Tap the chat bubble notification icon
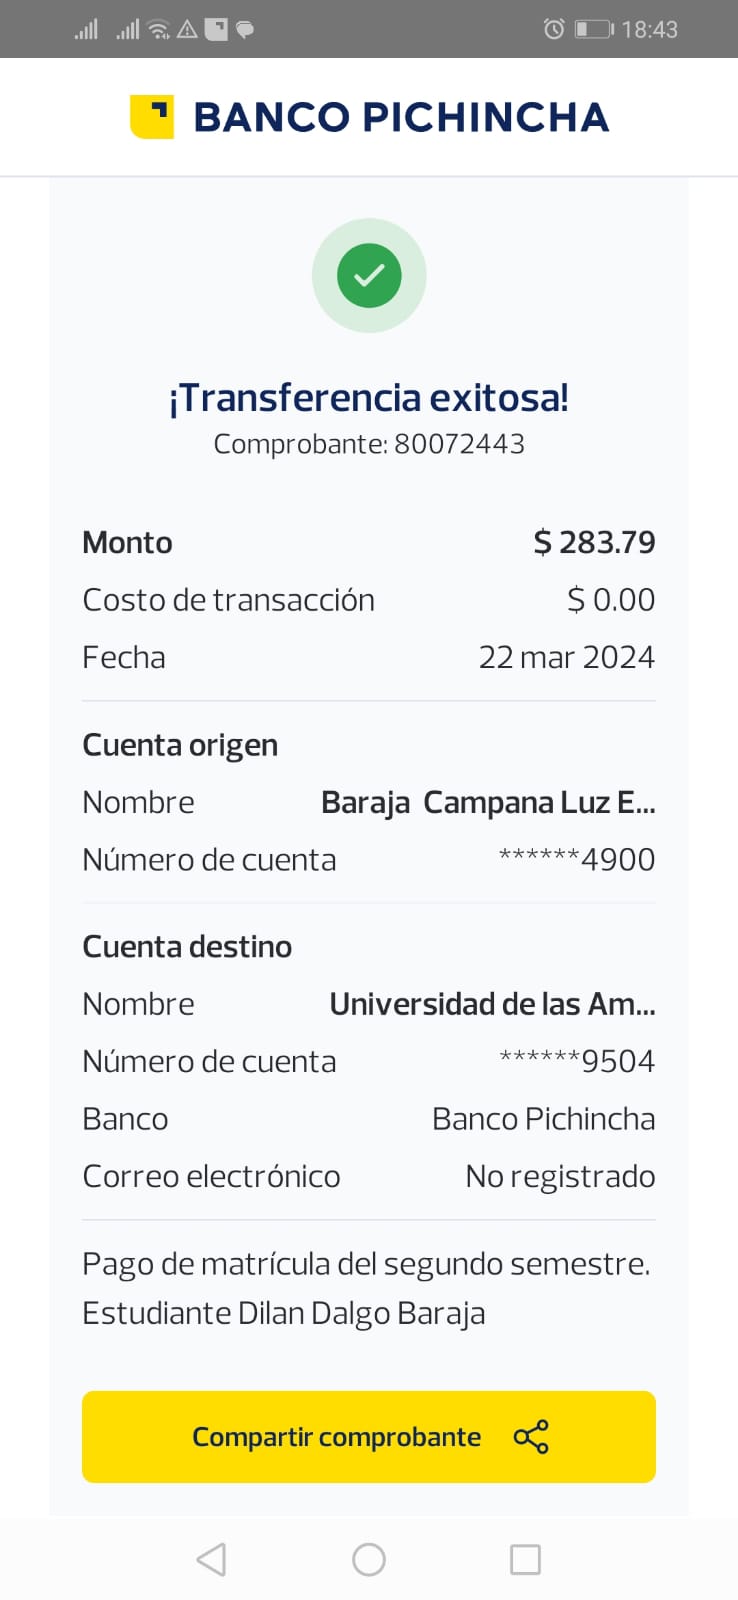Screen dimensions: 738x1600 pyautogui.click(x=244, y=29)
